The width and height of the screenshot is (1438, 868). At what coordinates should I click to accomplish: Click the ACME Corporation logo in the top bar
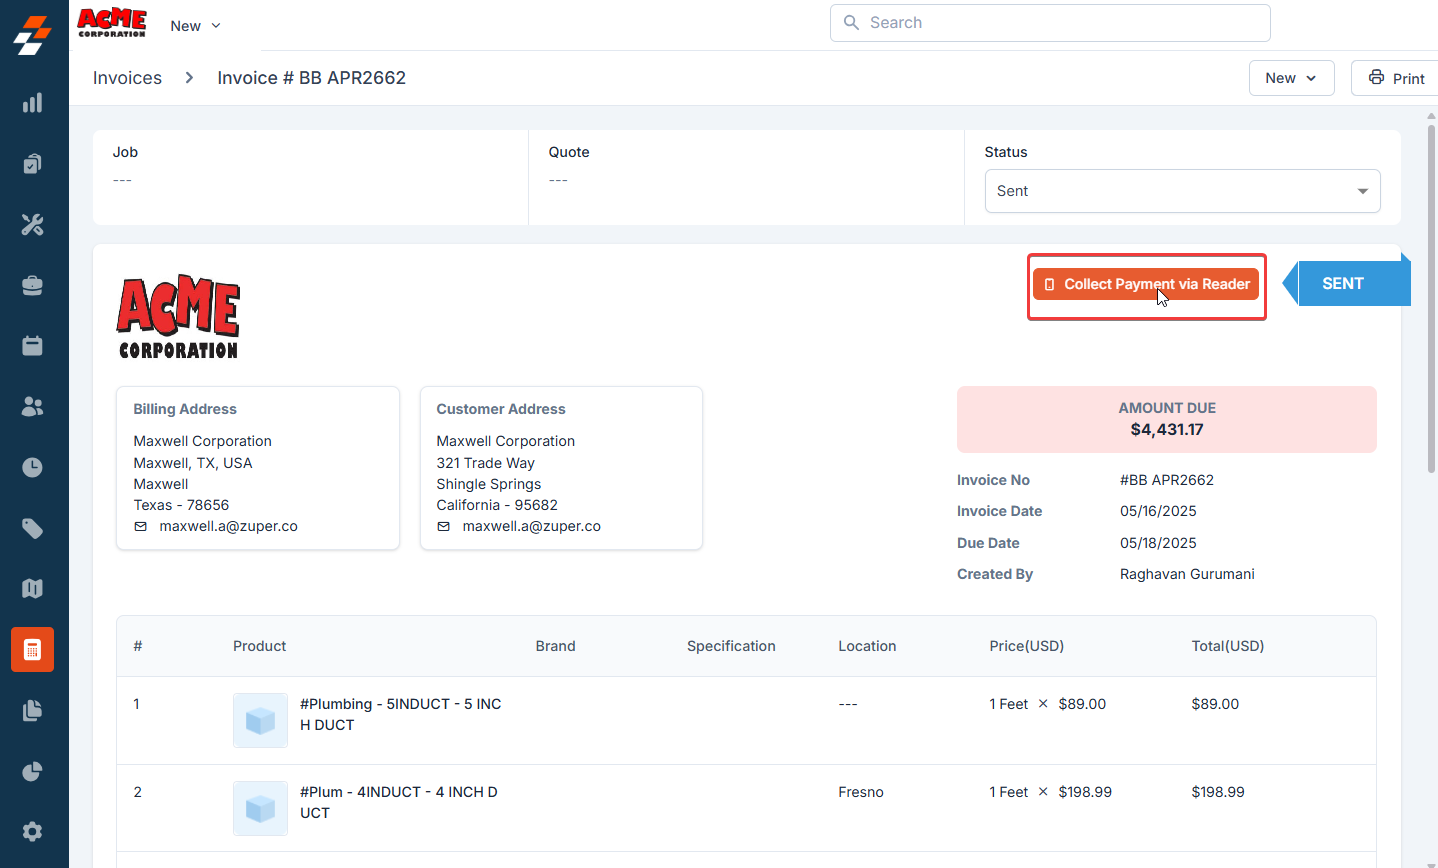coord(112,23)
